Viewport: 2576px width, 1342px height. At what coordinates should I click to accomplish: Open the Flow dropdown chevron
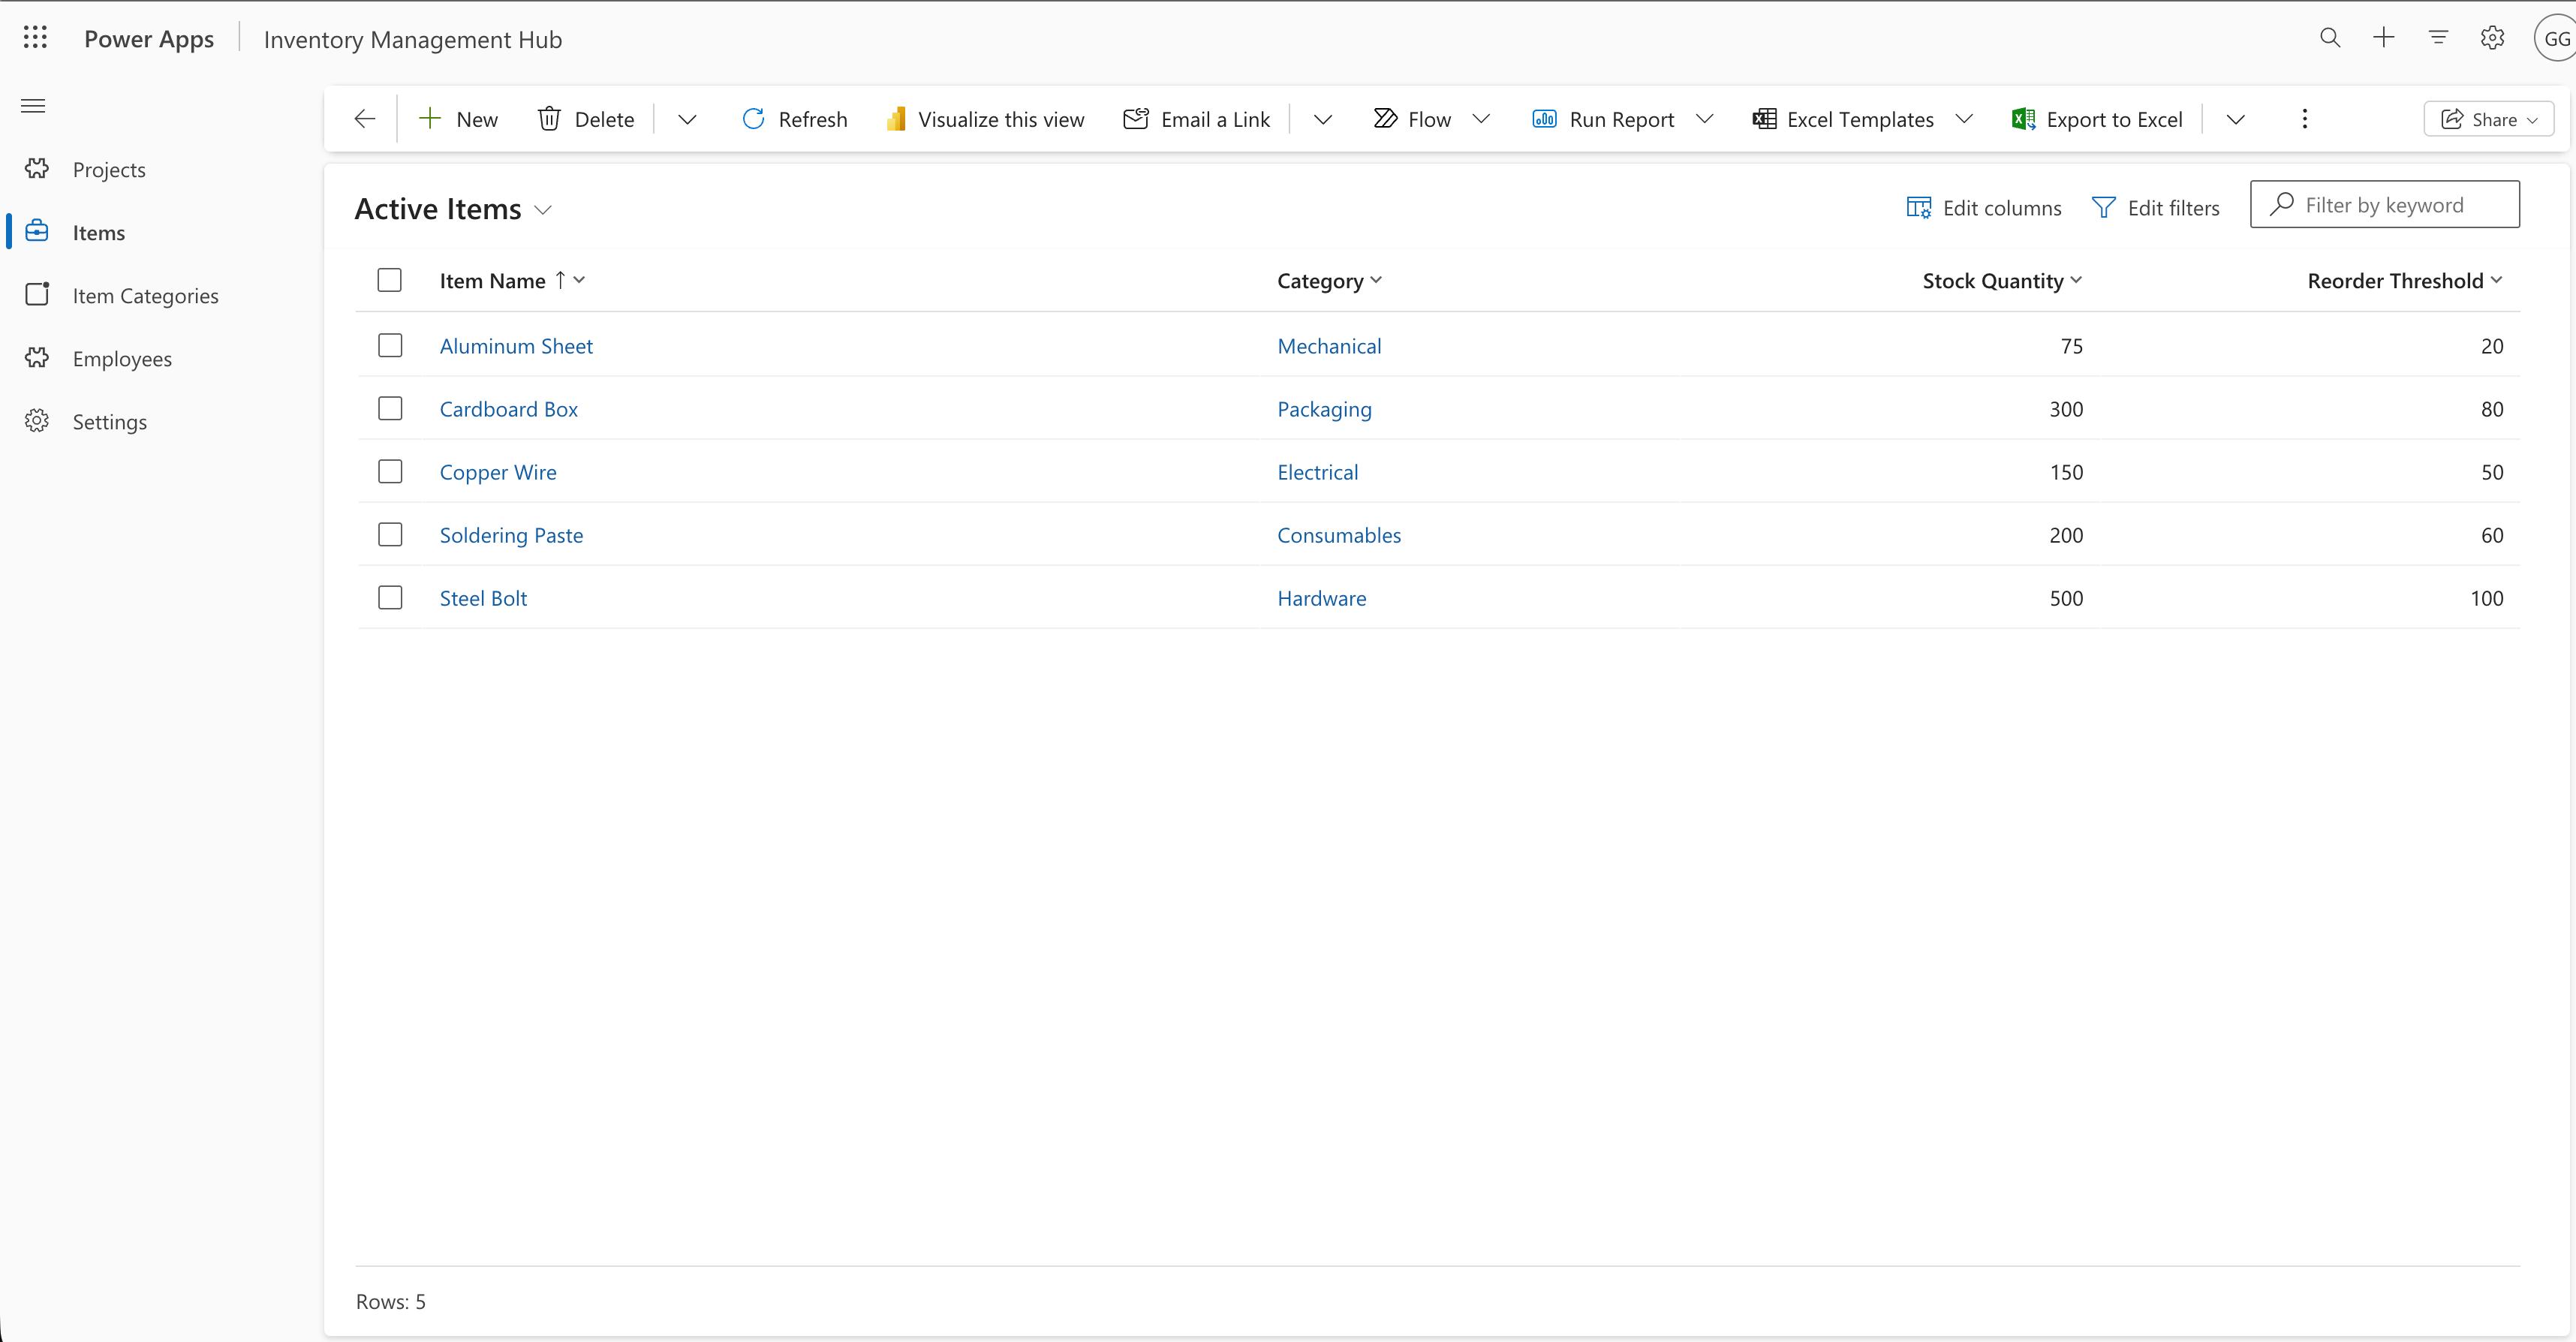[1481, 119]
